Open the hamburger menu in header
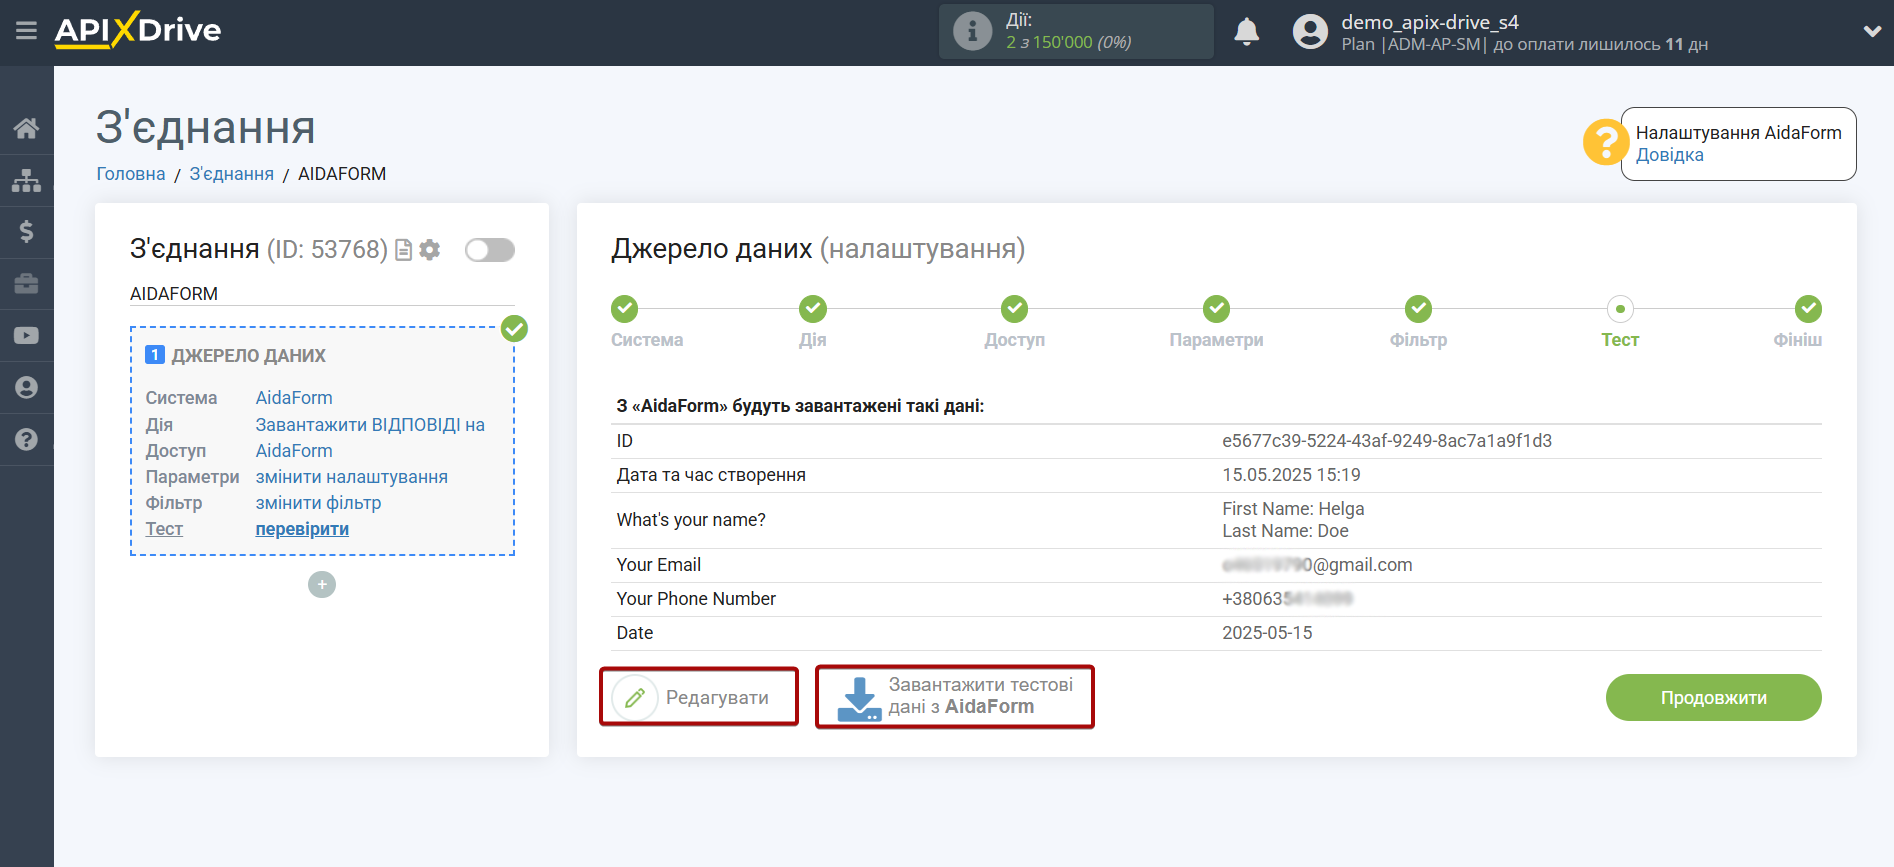The width and height of the screenshot is (1894, 867). (26, 31)
